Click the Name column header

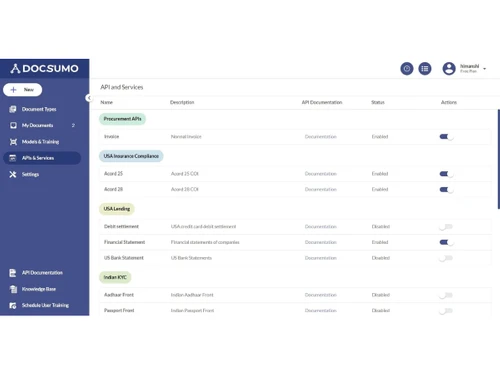107,102
